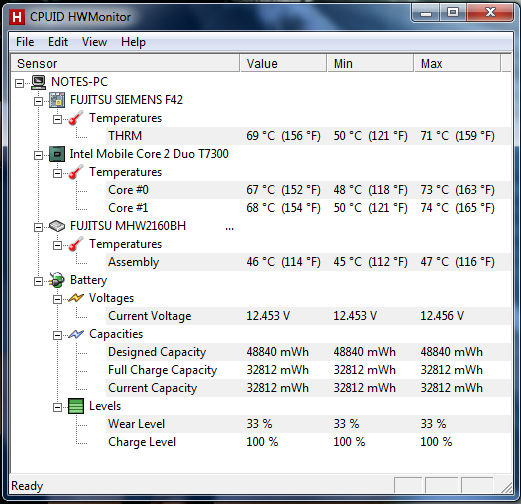This screenshot has width=521, height=504.
Task: Collapse the Battery node
Action: [38, 281]
